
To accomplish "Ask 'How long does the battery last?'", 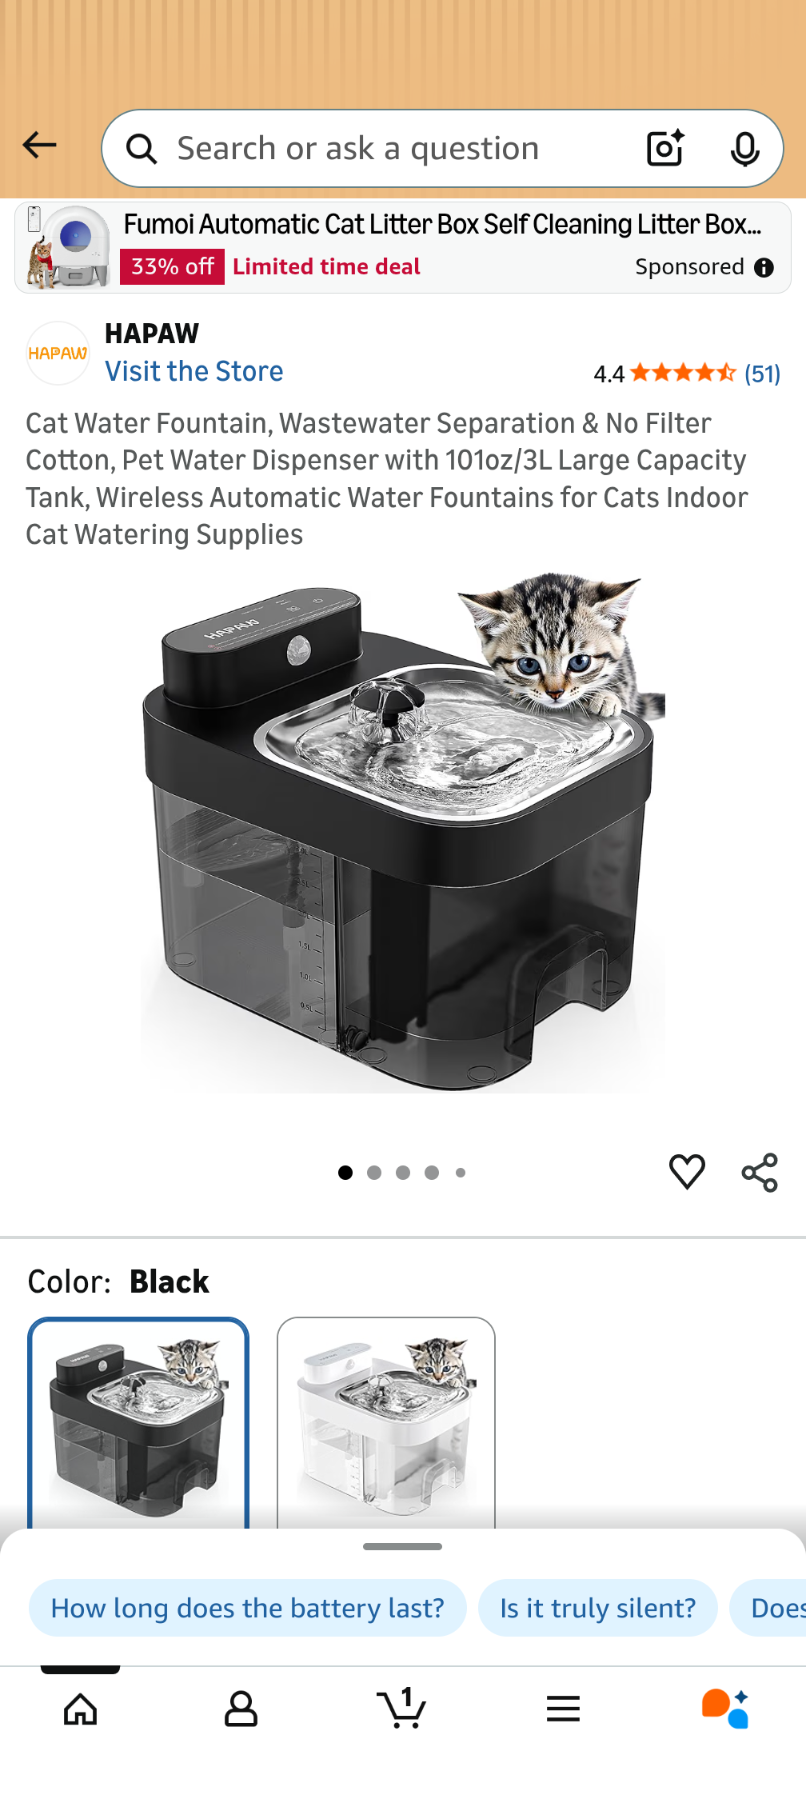I will pyautogui.click(x=247, y=1608).
